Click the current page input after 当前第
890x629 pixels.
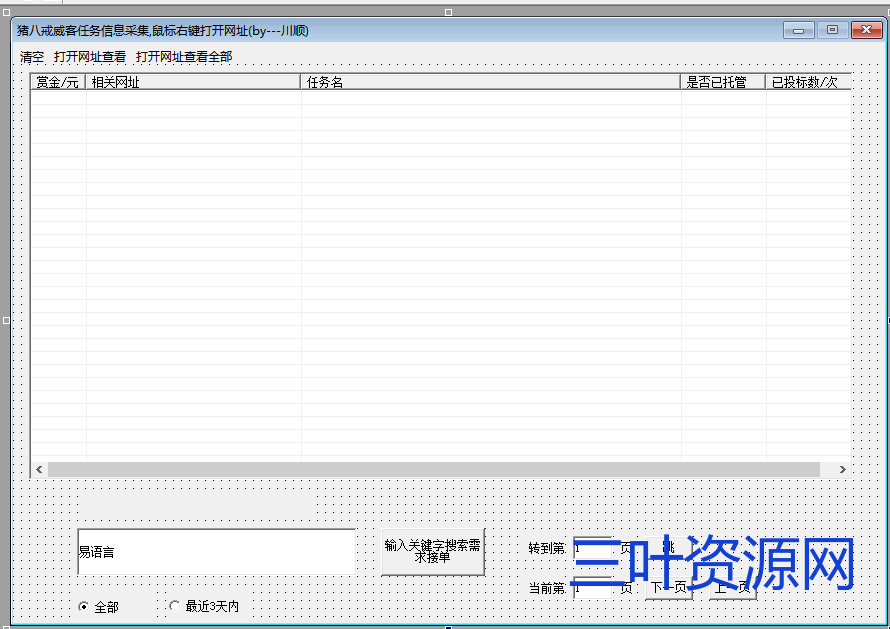pos(595,589)
